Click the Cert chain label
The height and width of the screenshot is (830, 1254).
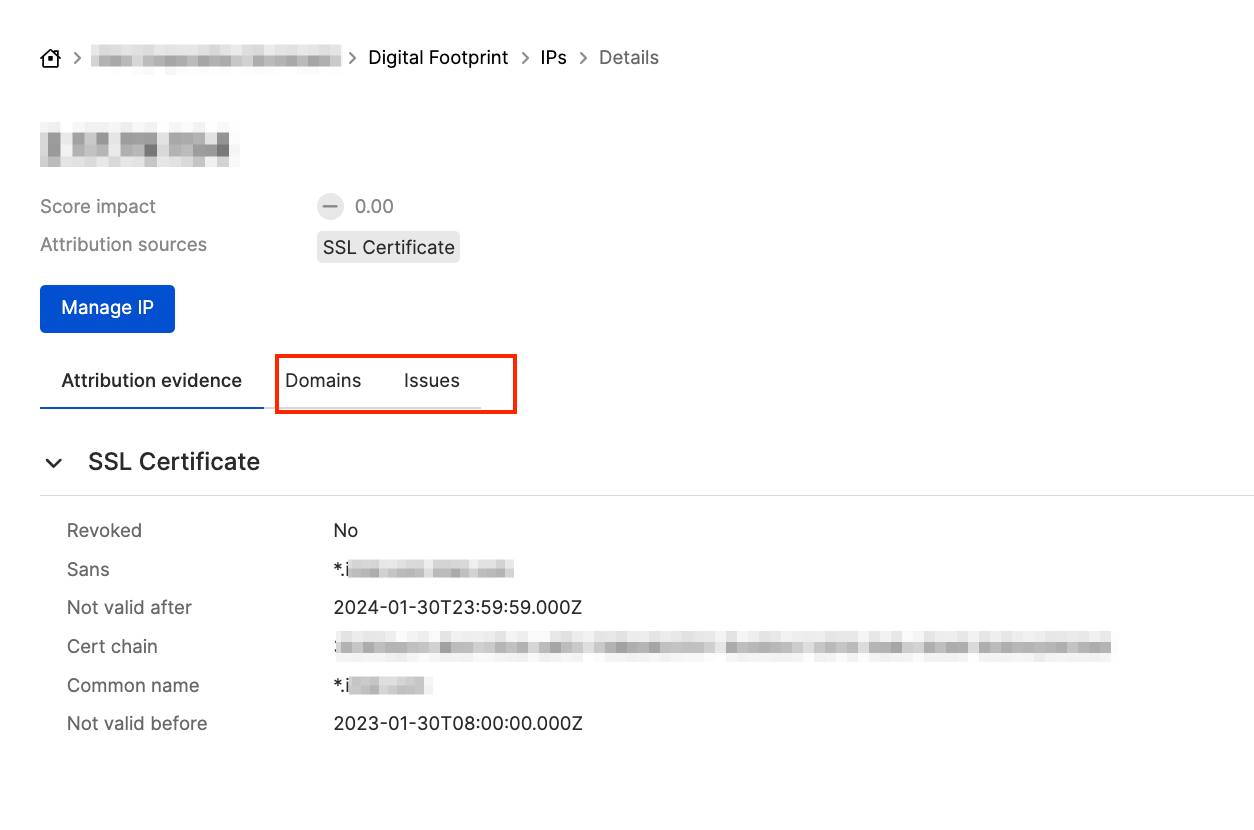pos(112,647)
